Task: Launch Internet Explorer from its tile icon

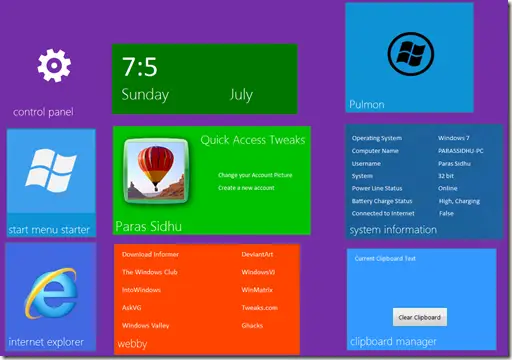Action: click(51, 293)
